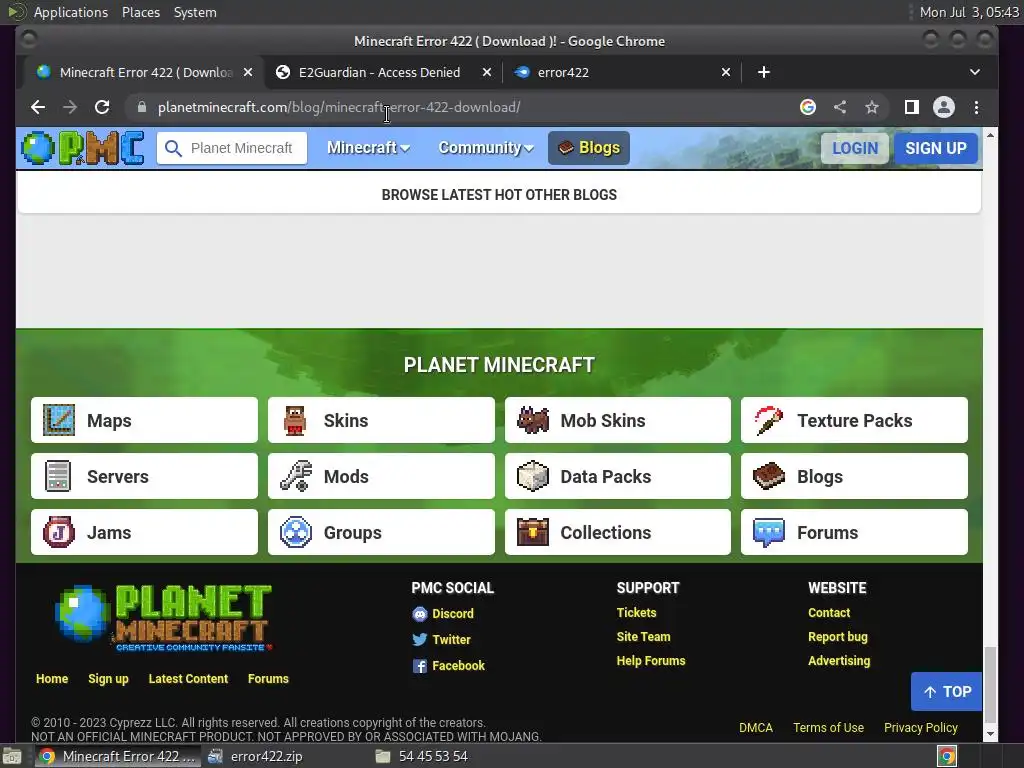This screenshot has height=768, width=1024.
Task: Jump to page top with TOP button
Action: (x=946, y=692)
